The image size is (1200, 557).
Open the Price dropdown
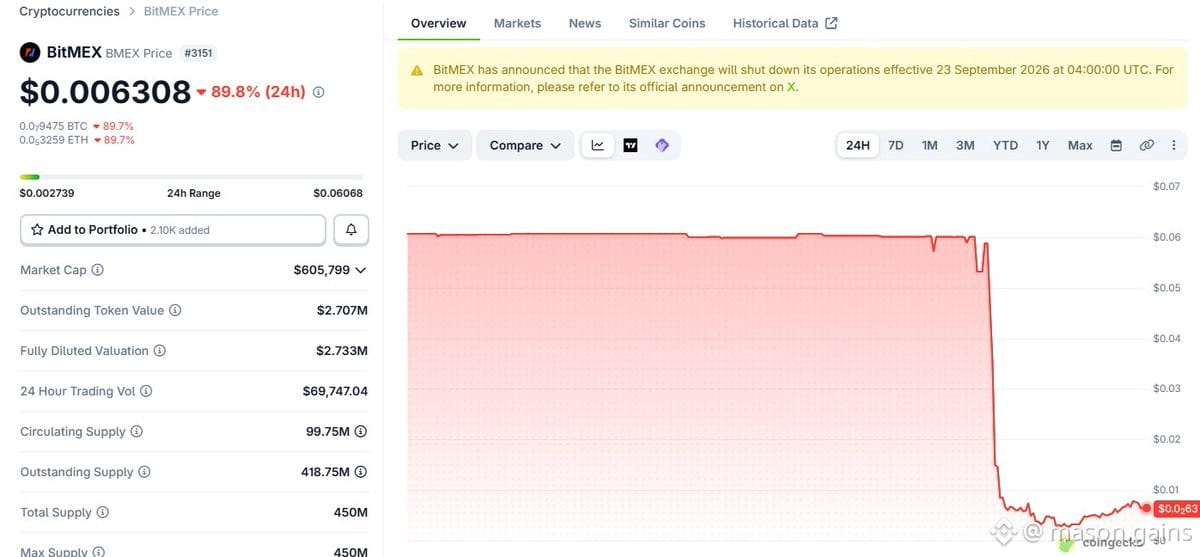[434, 145]
